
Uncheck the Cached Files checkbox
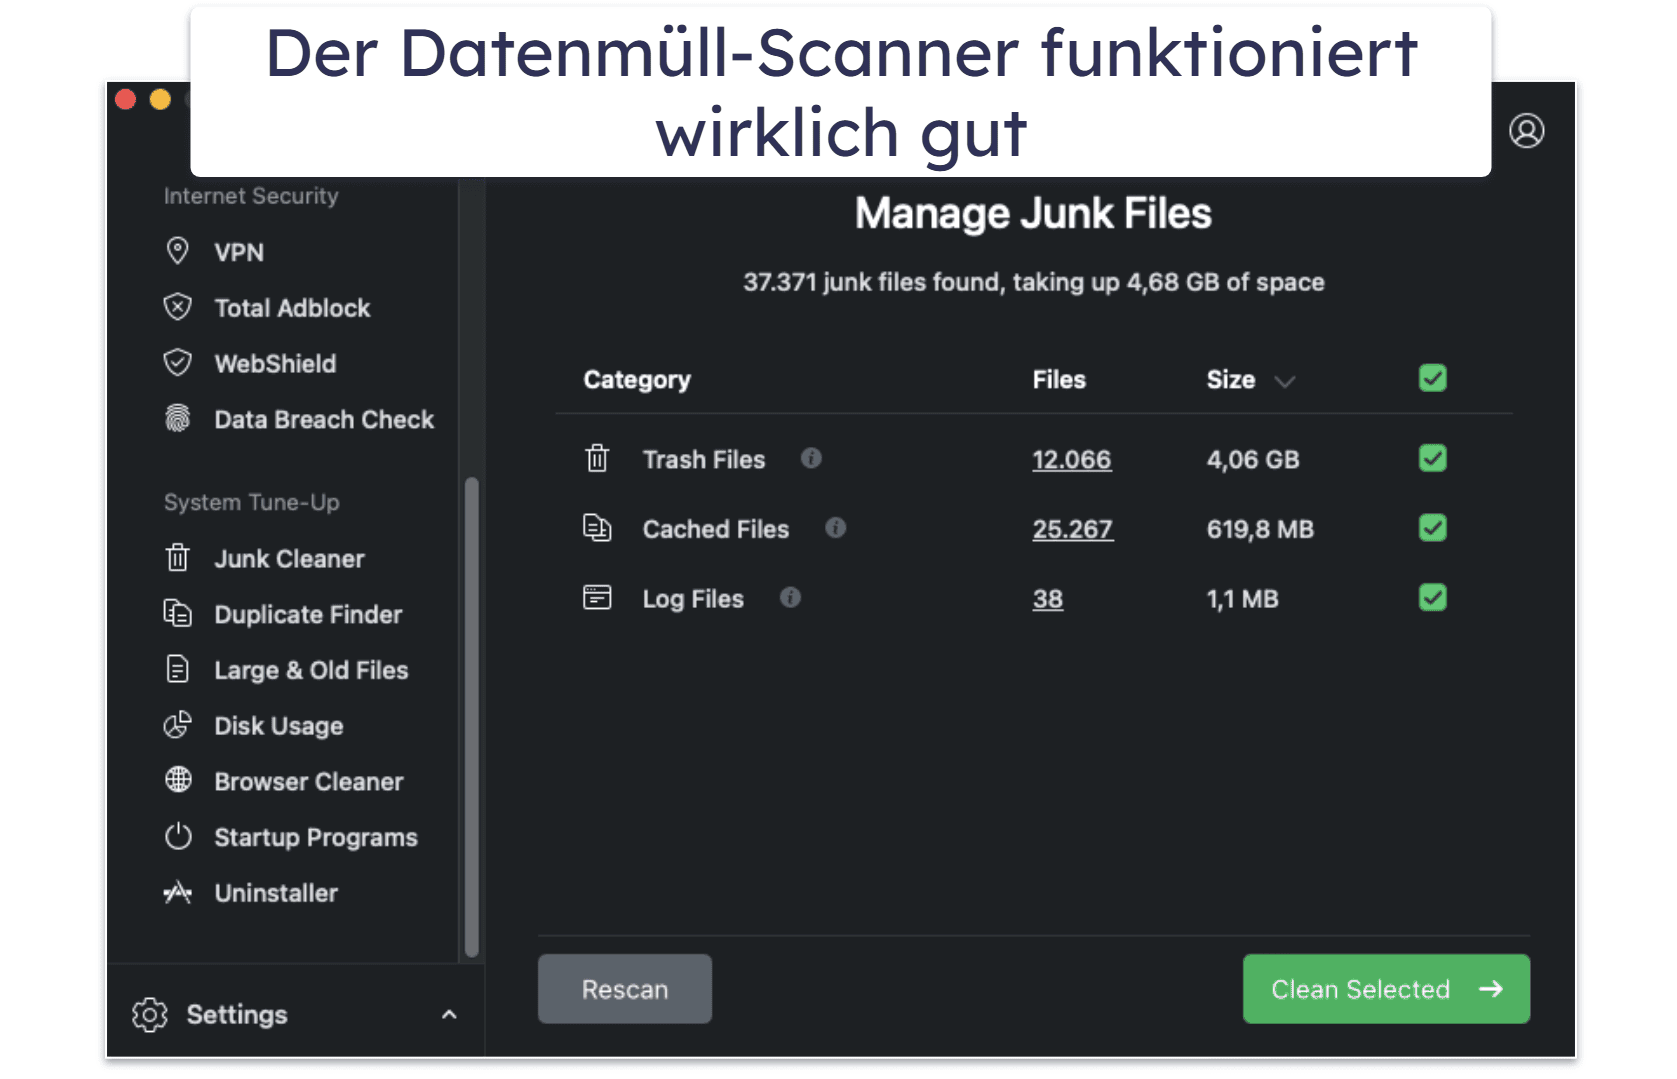(1432, 527)
